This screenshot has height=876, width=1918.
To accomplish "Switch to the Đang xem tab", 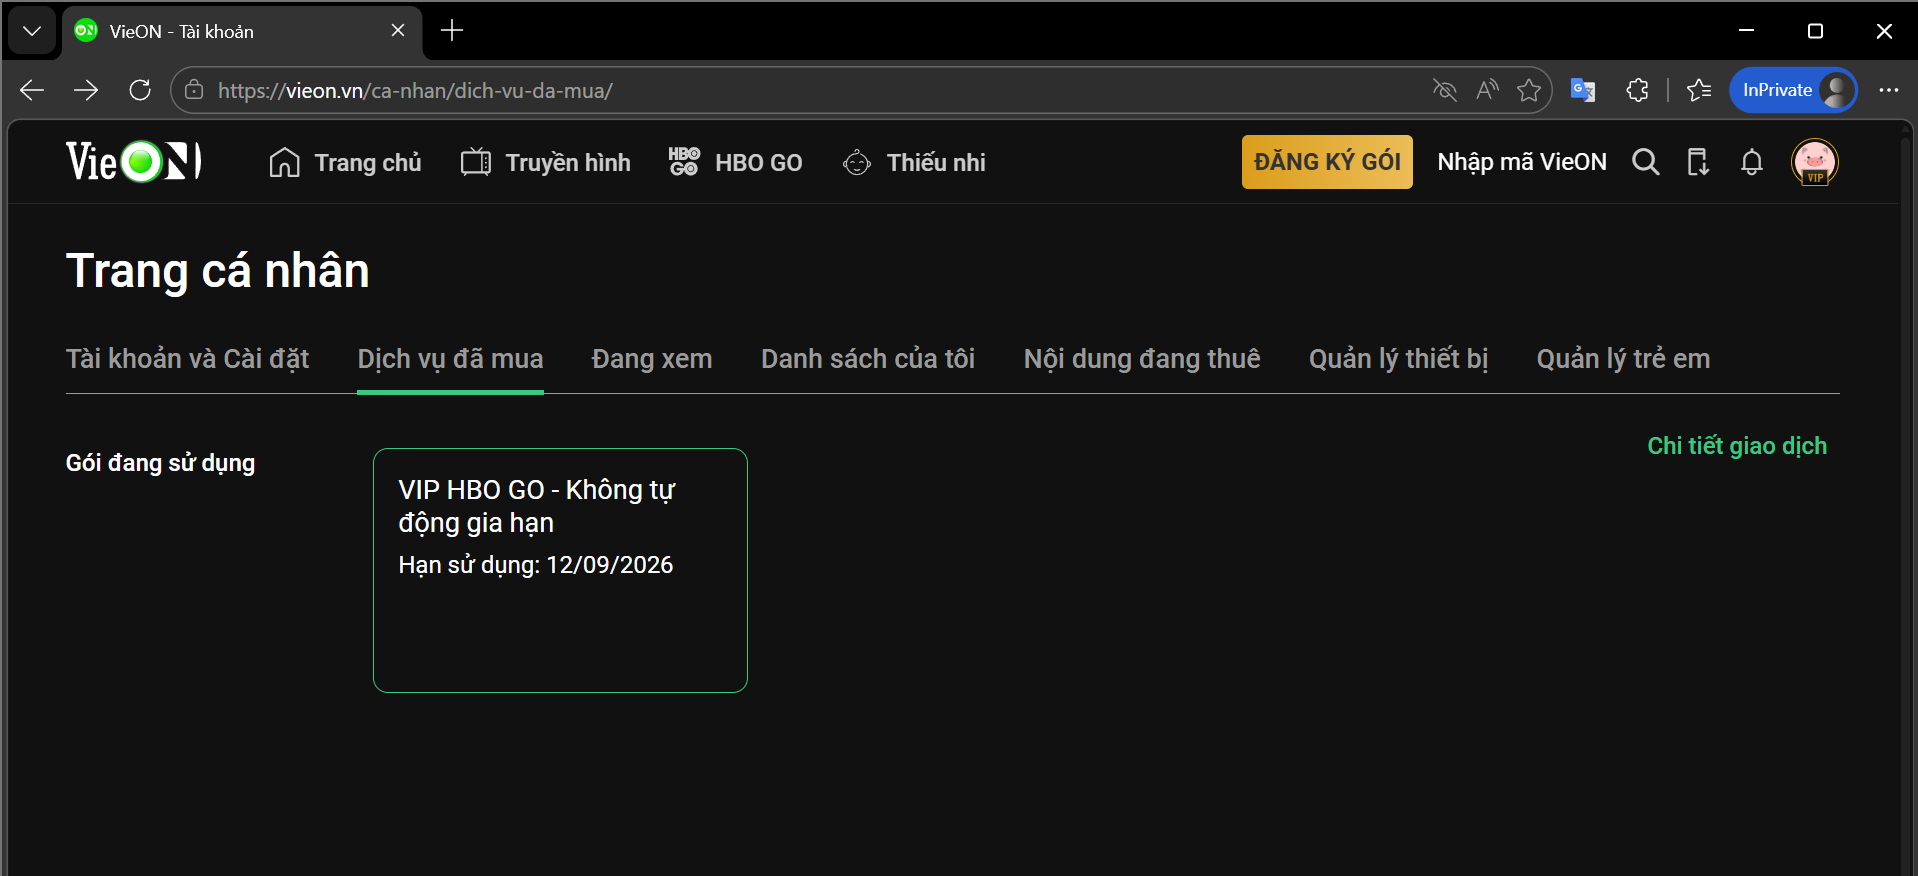I will tap(652, 359).
